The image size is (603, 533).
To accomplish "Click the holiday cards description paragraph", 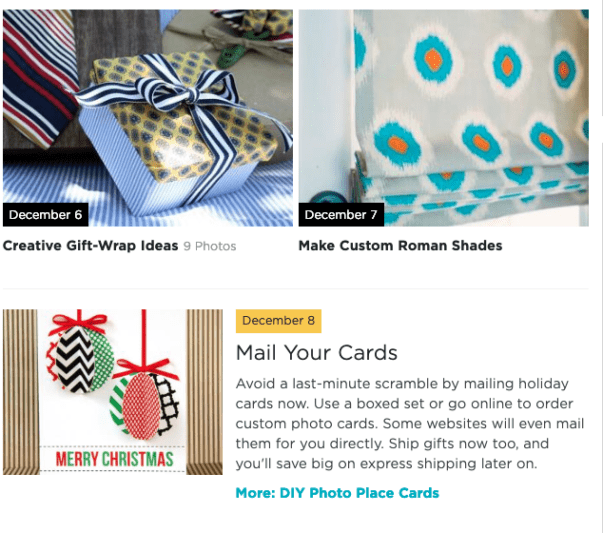I will pyautogui.click(x=410, y=423).
